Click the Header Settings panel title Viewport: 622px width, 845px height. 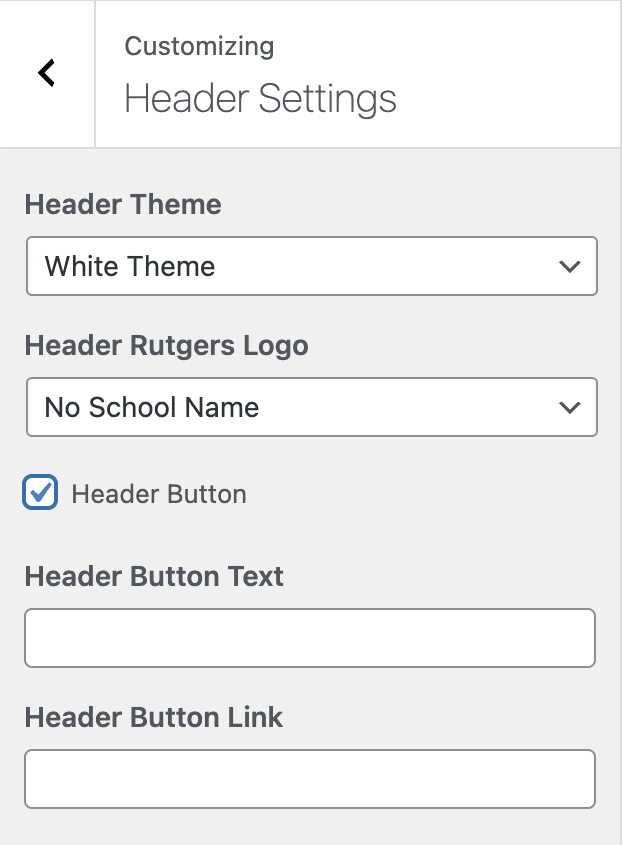coord(260,100)
